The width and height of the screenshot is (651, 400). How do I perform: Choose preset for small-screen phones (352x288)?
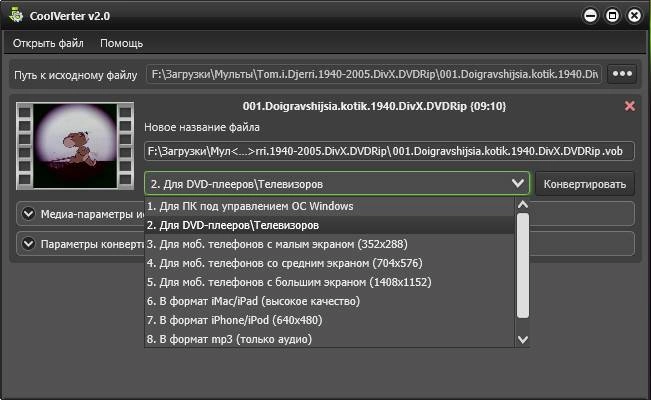(329, 244)
